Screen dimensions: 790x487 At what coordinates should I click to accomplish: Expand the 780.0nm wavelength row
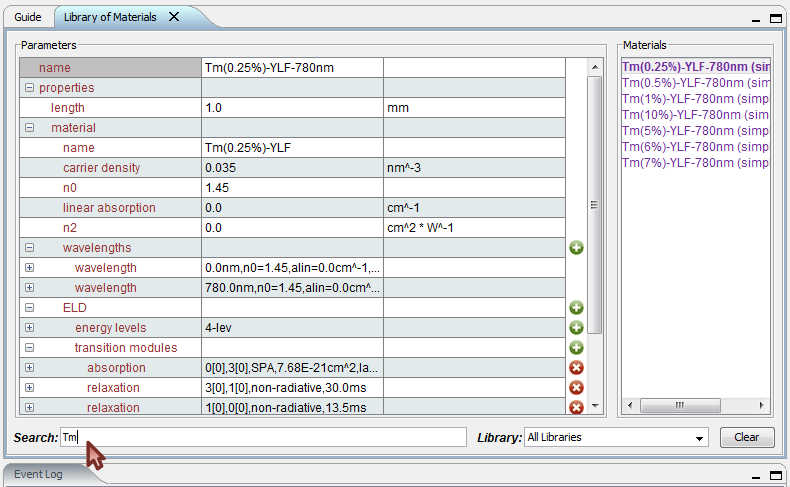point(29,288)
